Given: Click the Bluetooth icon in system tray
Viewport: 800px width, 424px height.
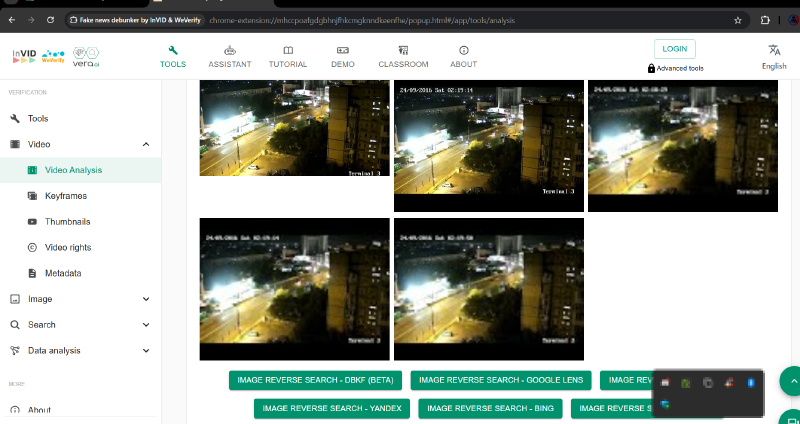Looking at the screenshot, I should (x=751, y=383).
